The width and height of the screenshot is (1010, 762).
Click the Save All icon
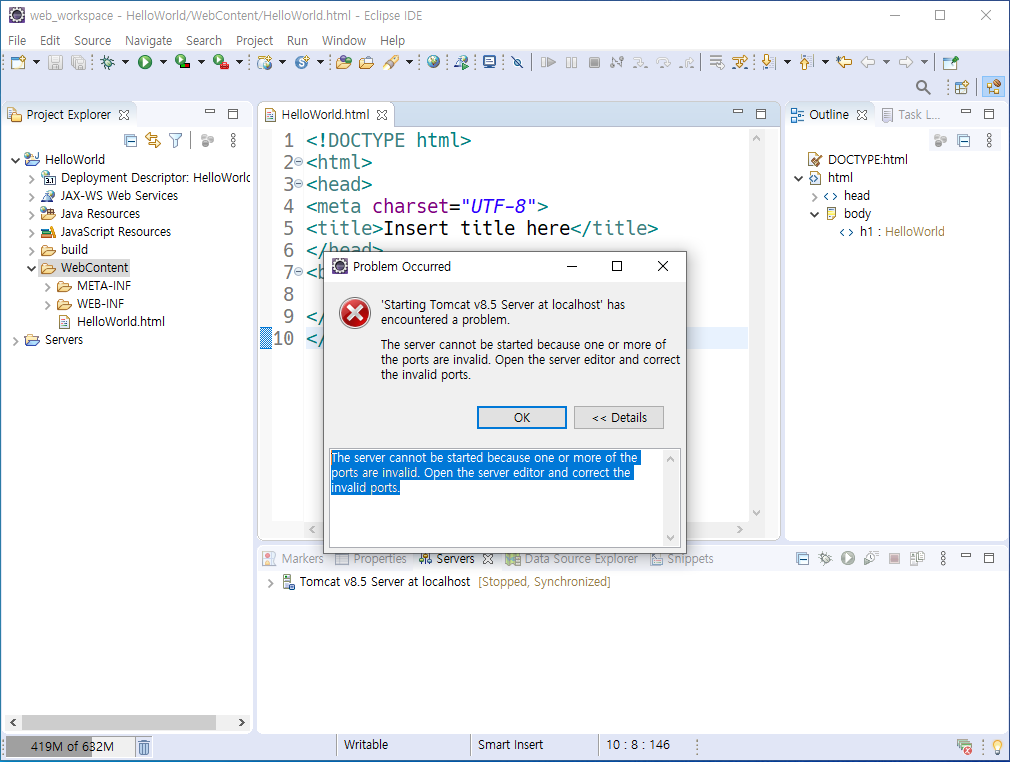tap(78, 62)
